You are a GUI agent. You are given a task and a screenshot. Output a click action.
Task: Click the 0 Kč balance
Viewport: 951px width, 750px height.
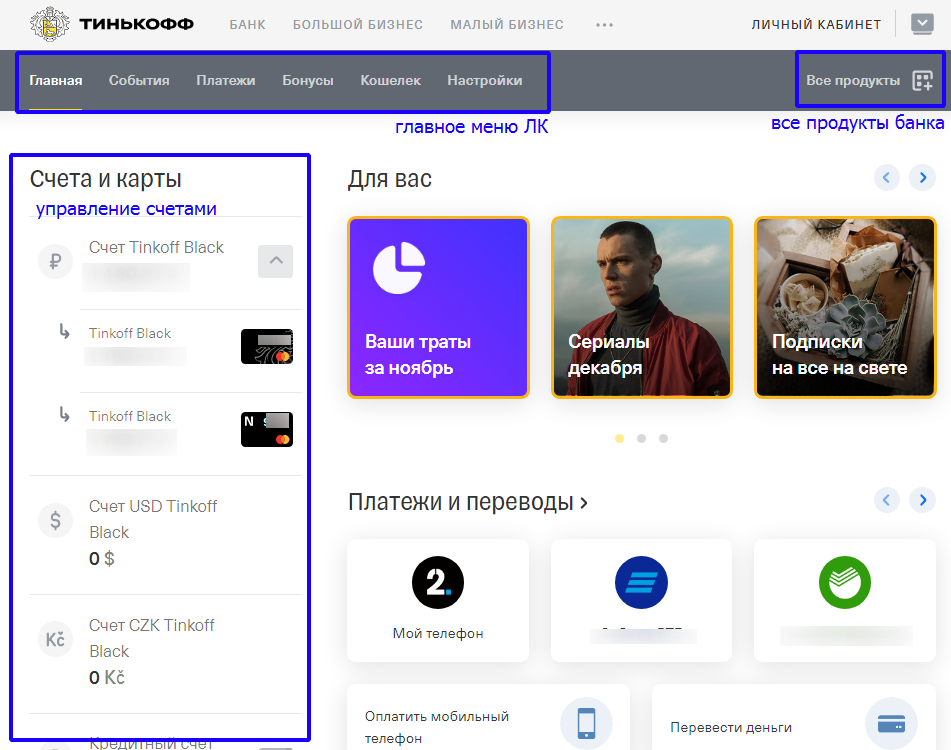107,677
